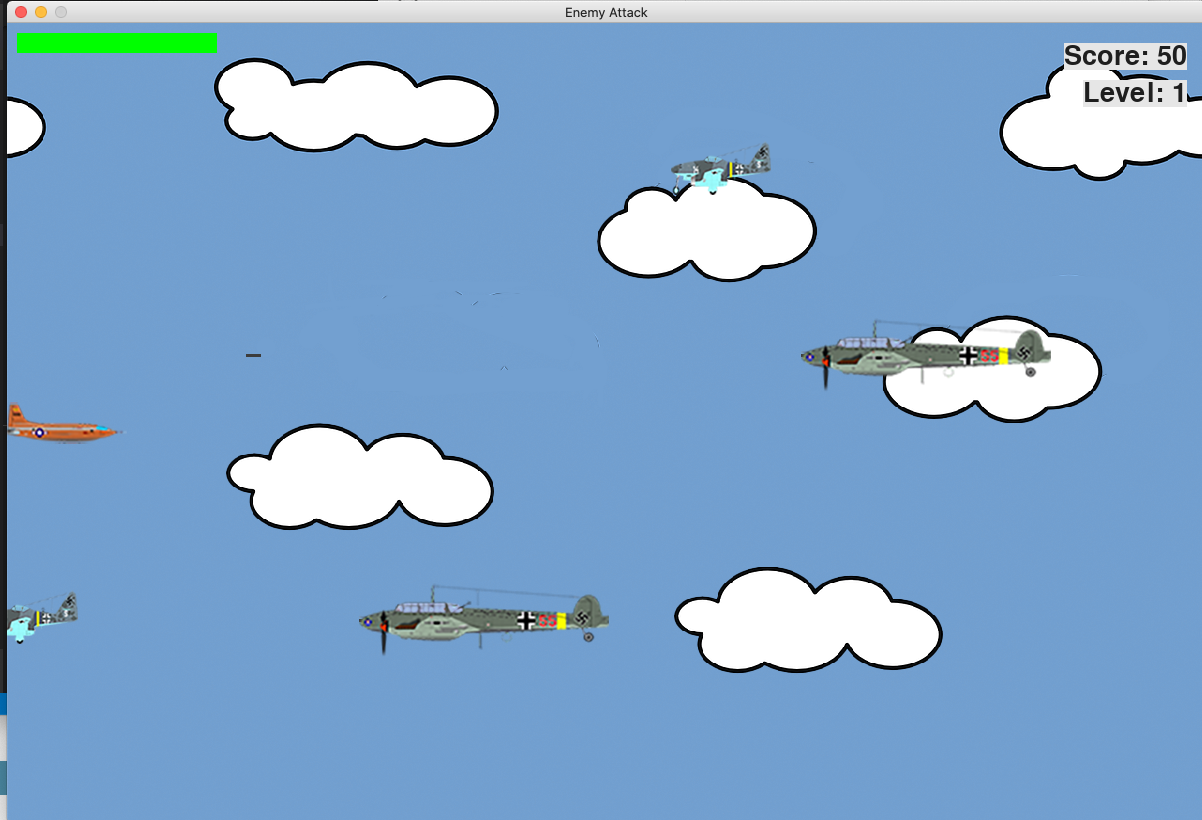
Task: Click the Level indicator text
Action: tap(1134, 93)
